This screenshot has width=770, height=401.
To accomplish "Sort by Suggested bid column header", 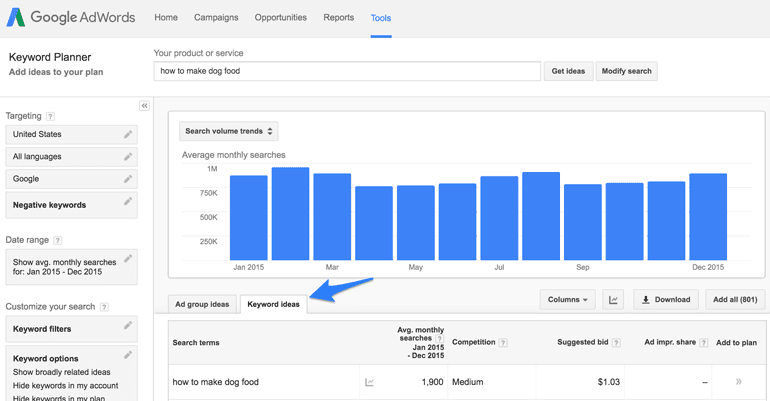I will (582, 342).
